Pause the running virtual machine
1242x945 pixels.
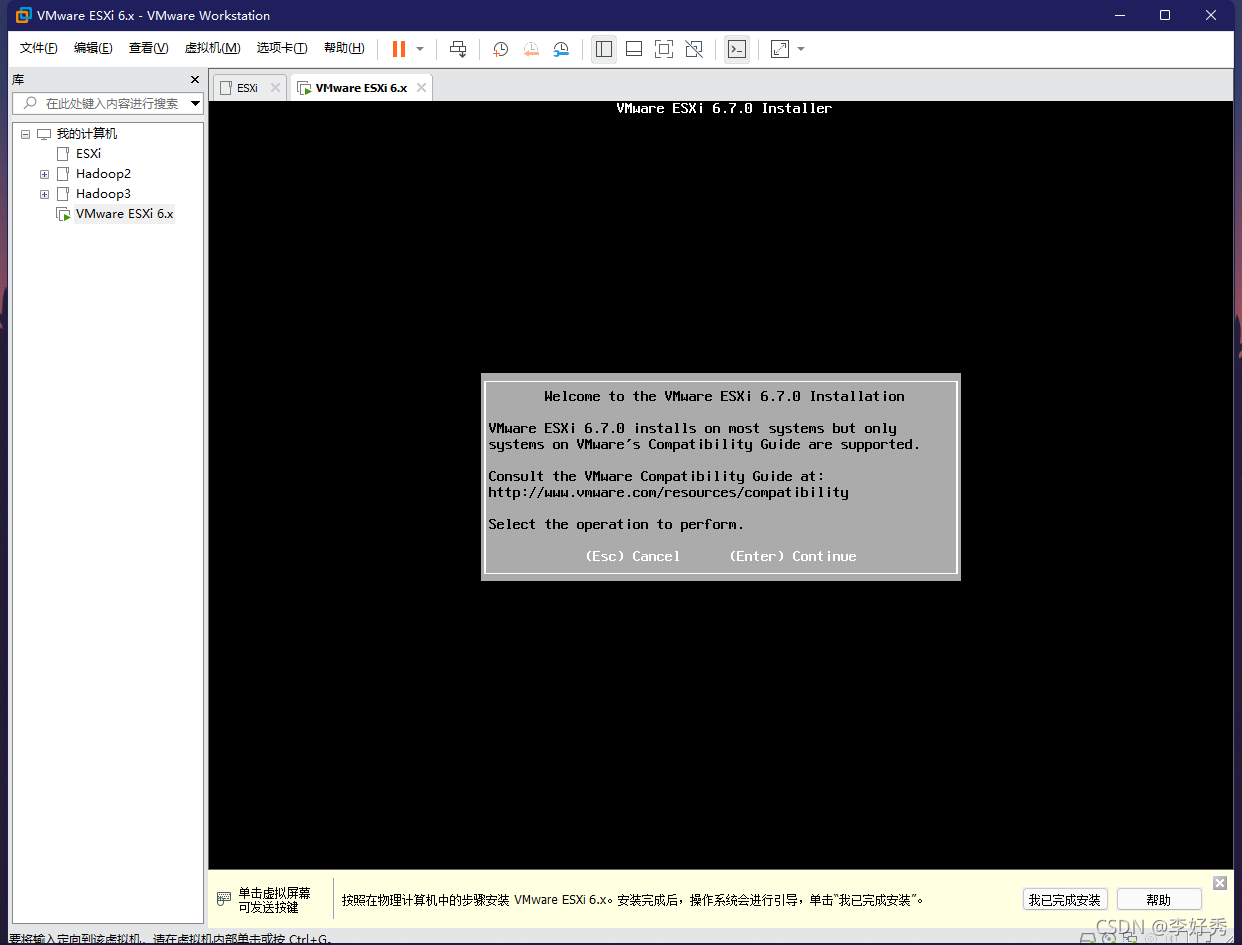tap(399, 49)
